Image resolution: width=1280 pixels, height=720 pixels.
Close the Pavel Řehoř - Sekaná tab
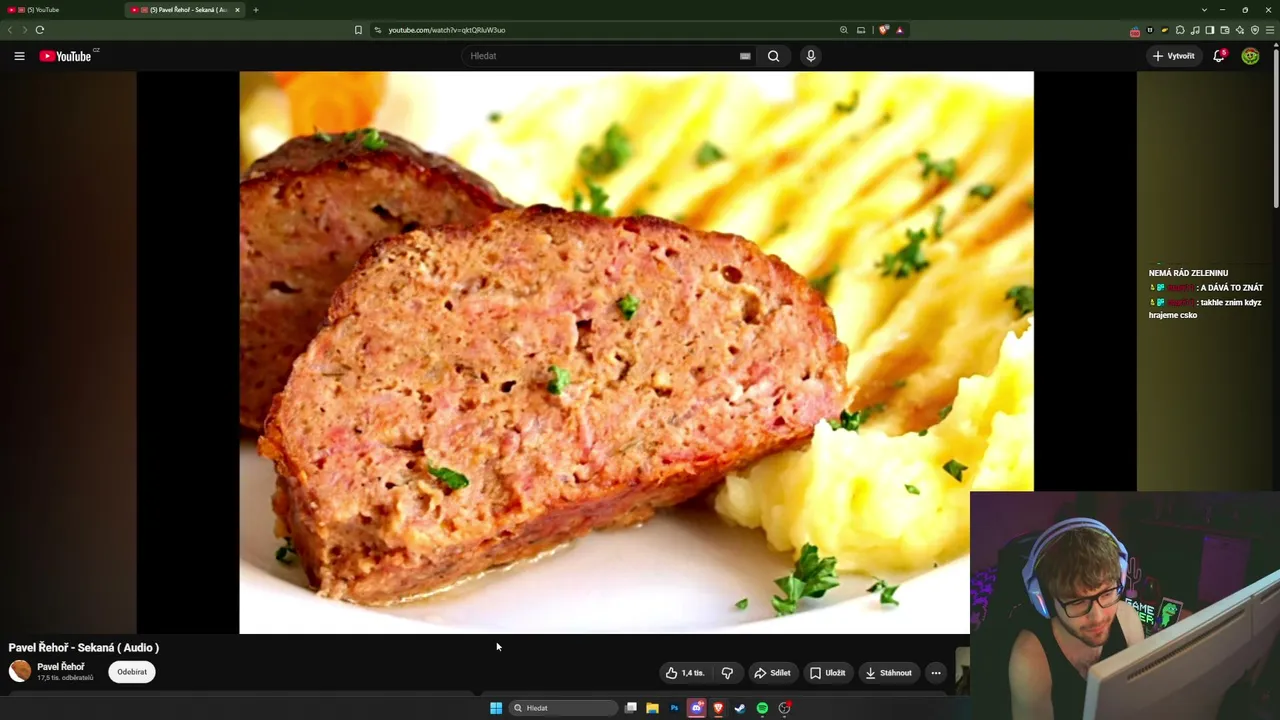click(237, 10)
